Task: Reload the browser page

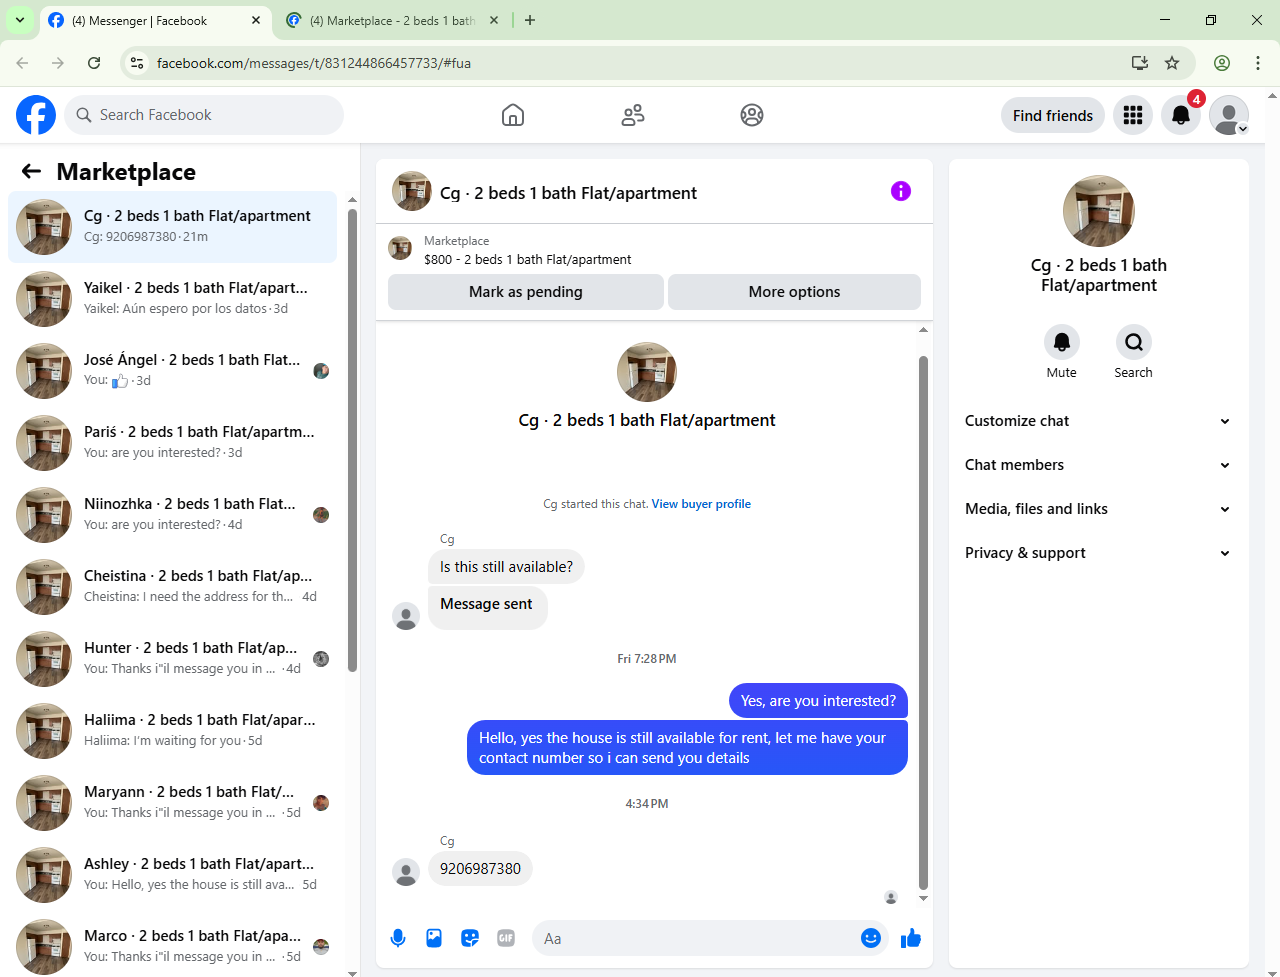Action: coord(94,63)
